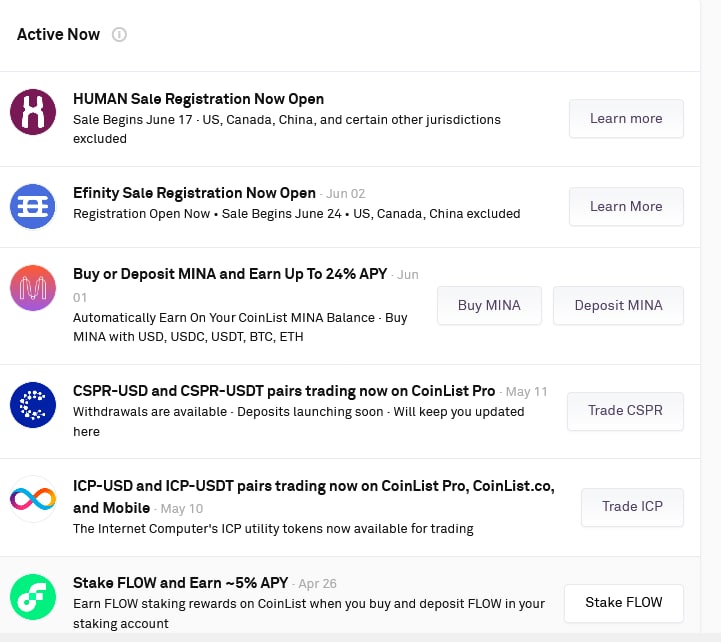Click the MINA token logo icon

(33, 288)
